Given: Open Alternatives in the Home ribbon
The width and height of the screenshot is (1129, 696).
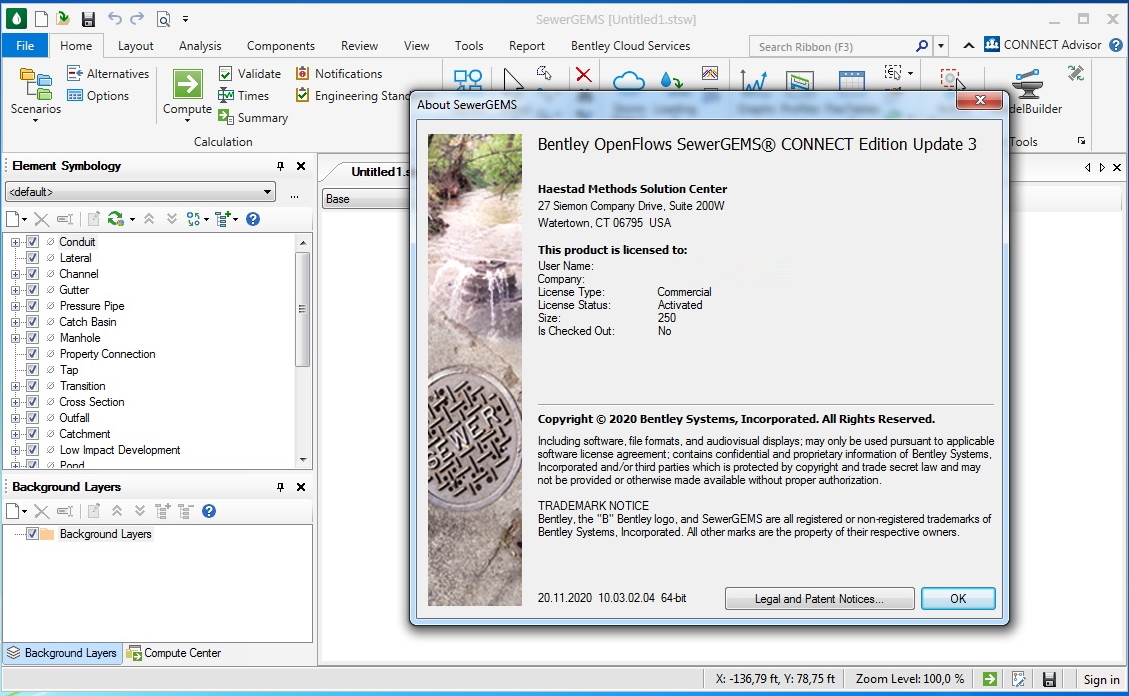Looking at the screenshot, I should pos(107,73).
